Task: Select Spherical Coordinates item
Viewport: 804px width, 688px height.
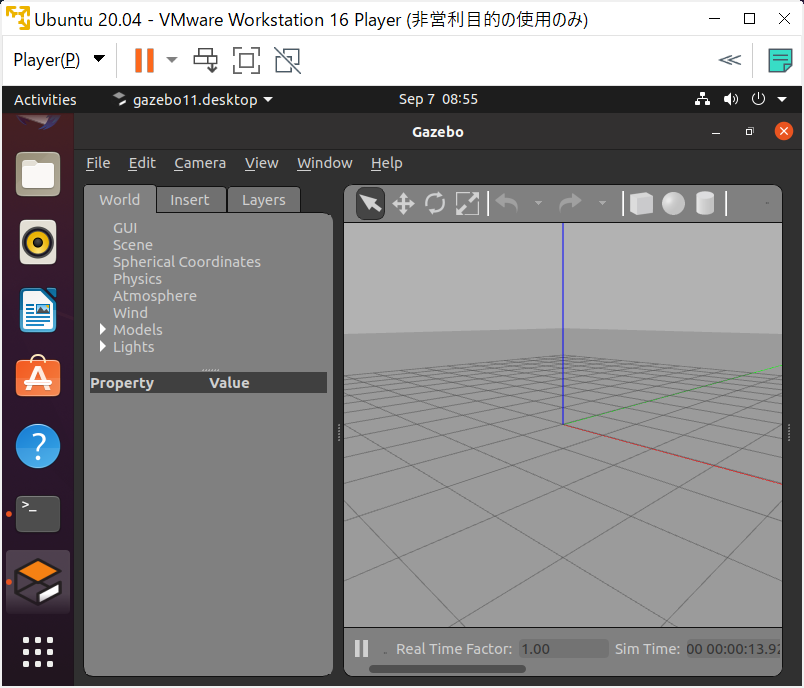Action: [x=187, y=261]
